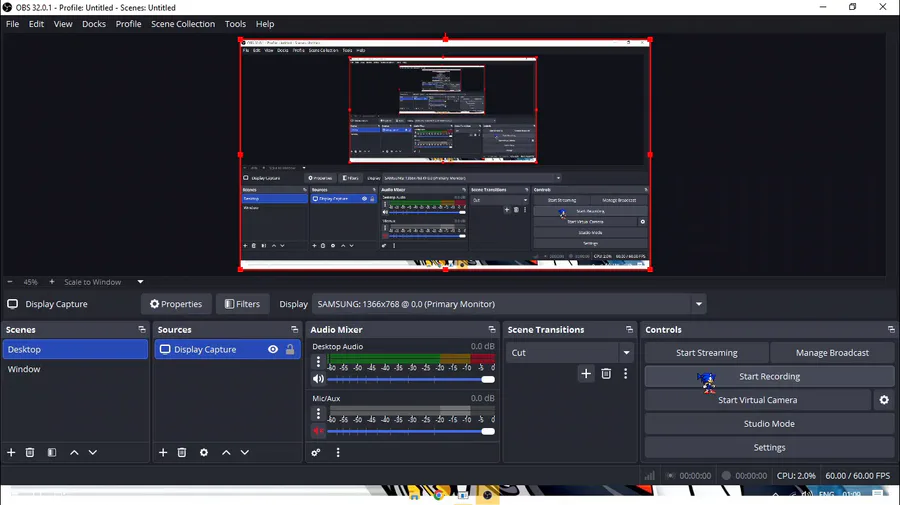Move scene down in Scenes panel
Viewport: 900px width, 505px height.
tap(92, 452)
